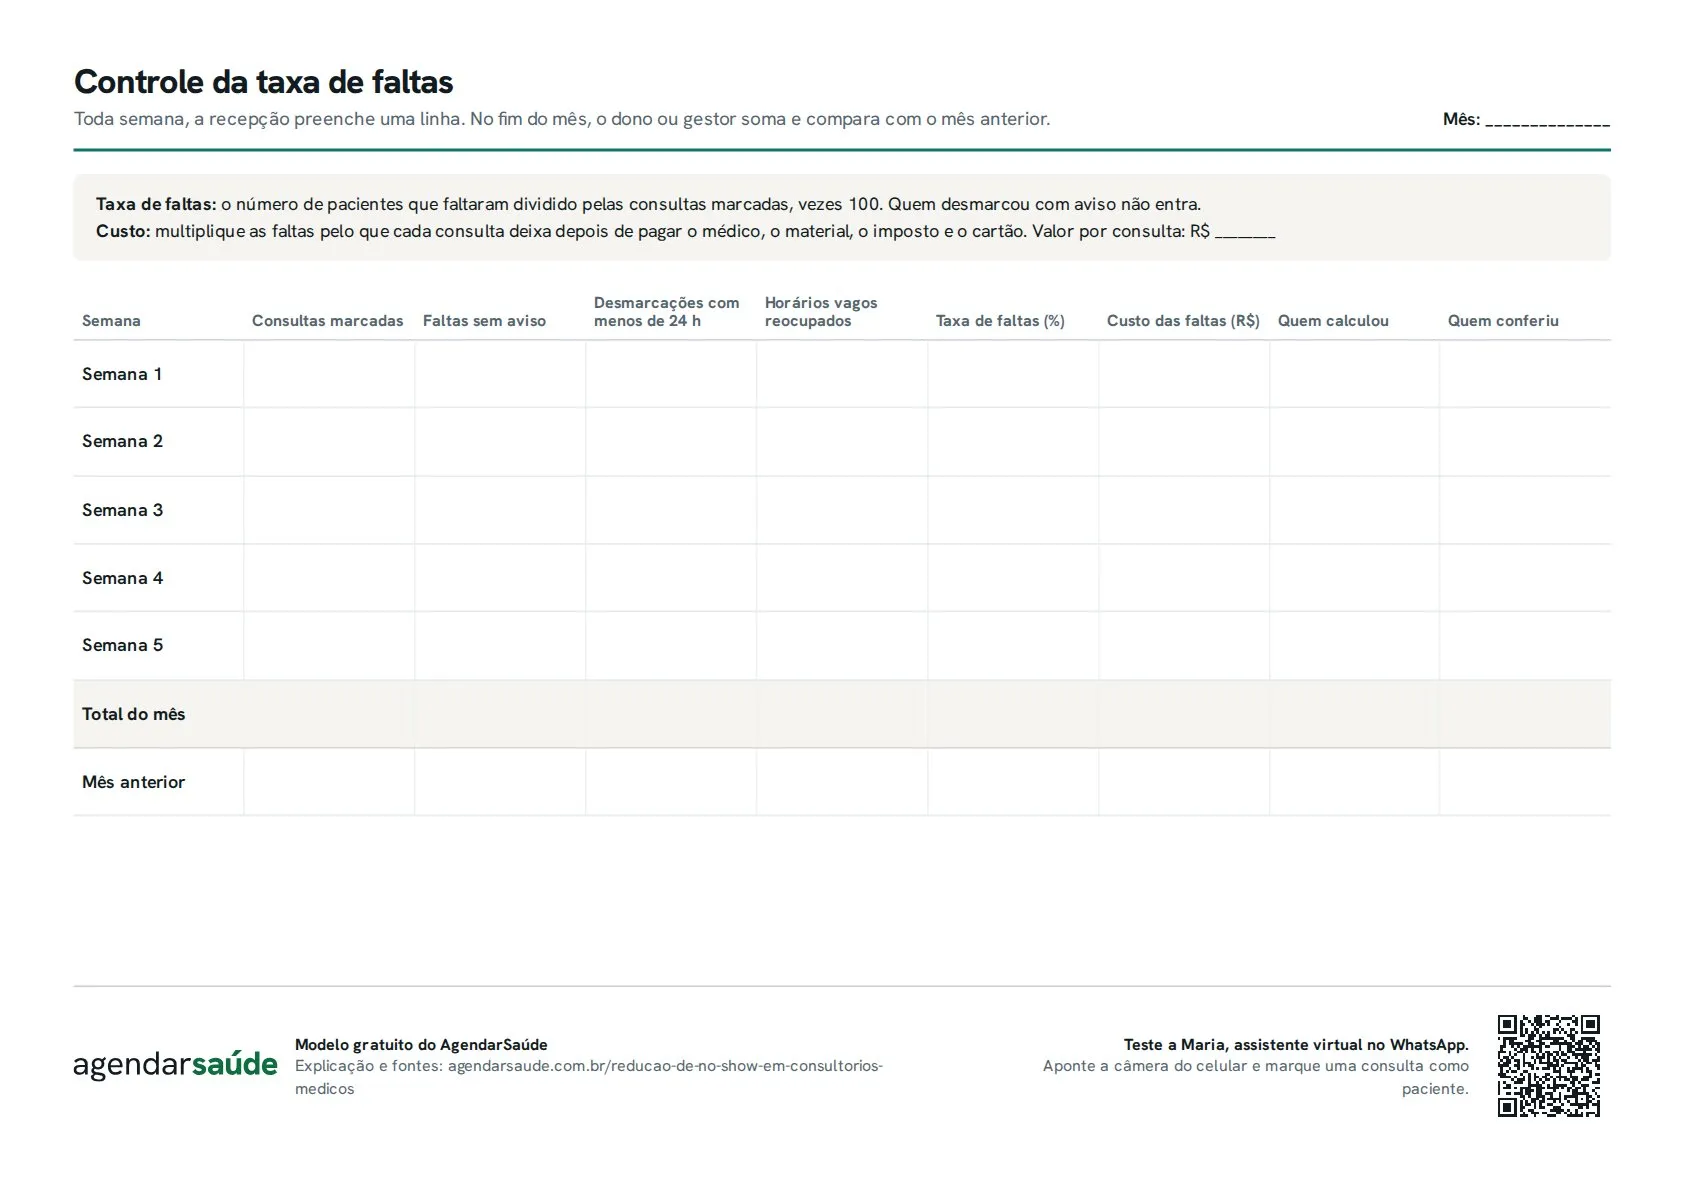Click the 'Semana 4' row label

click(122, 578)
